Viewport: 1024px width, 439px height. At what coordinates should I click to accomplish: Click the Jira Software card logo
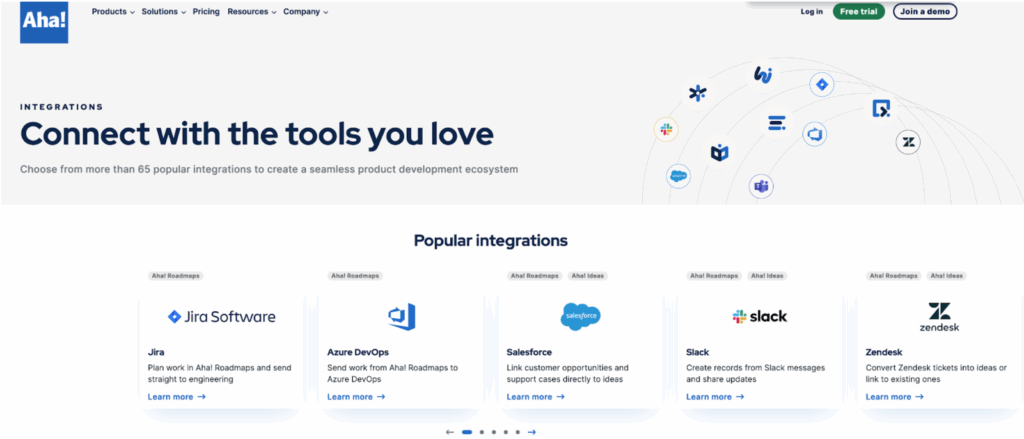221,317
